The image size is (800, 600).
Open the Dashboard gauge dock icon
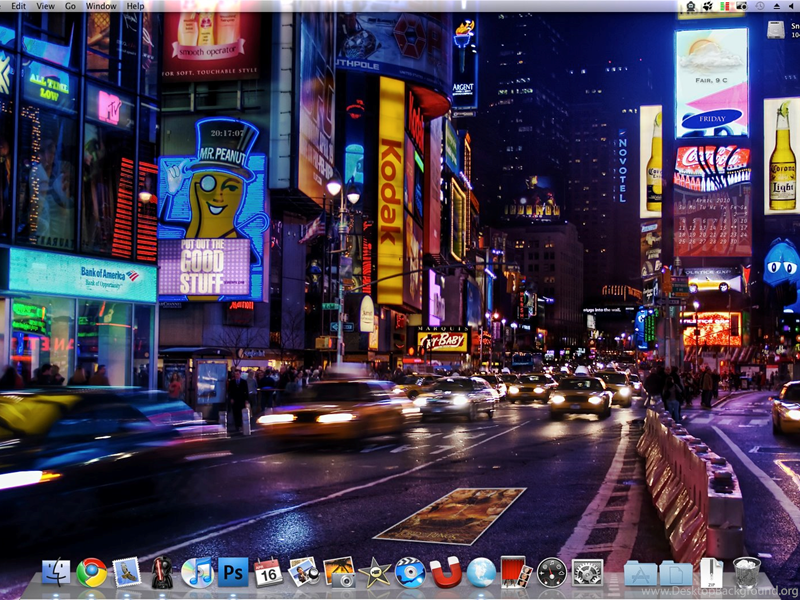click(552, 572)
